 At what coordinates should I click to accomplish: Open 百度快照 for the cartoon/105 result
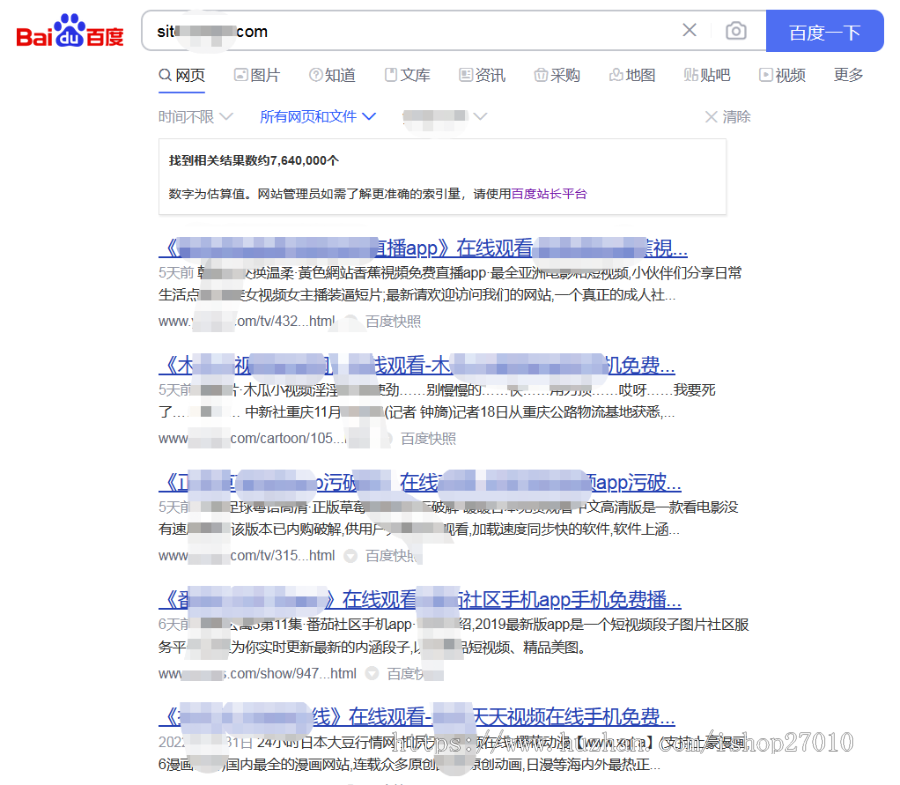(x=428, y=439)
